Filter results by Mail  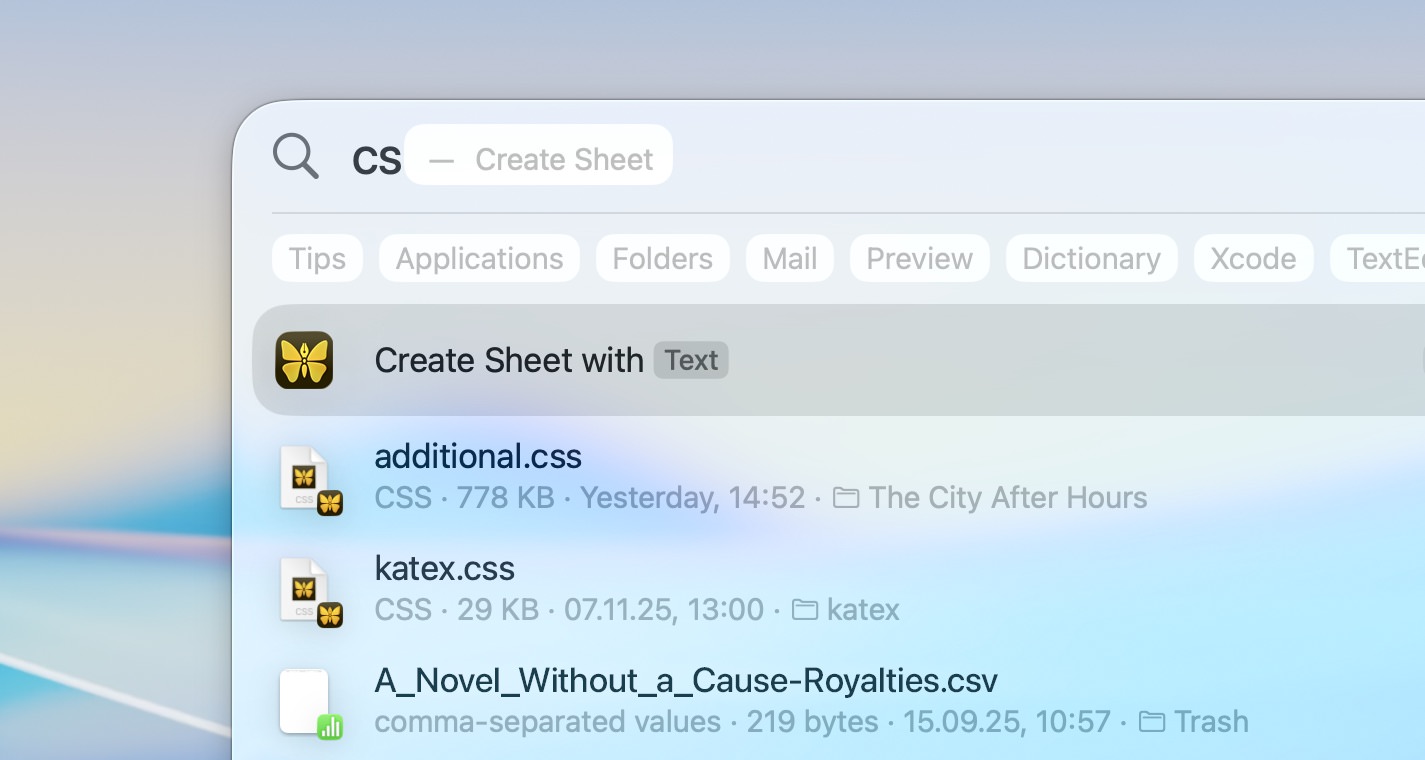pyautogui.click(x=789, y=258)
